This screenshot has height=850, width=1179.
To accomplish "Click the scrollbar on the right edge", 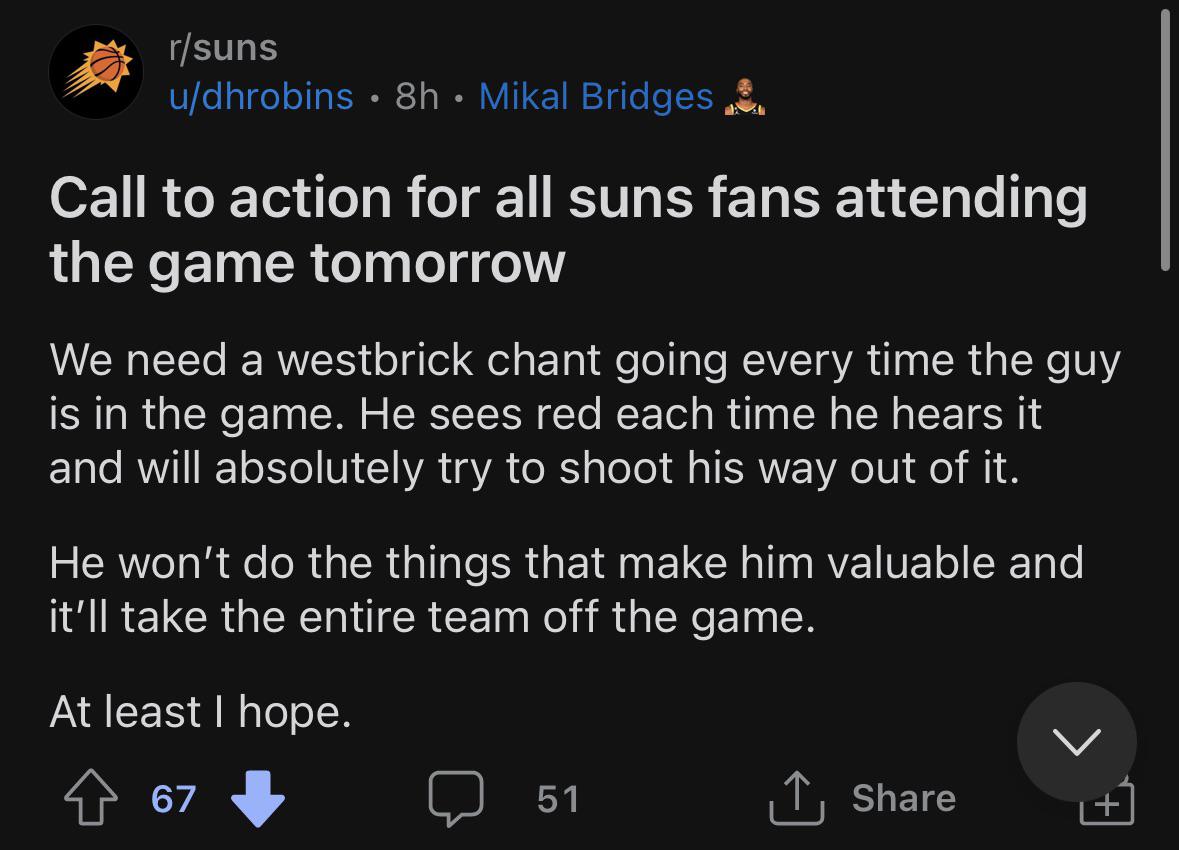I will (x=1165, y=140).
